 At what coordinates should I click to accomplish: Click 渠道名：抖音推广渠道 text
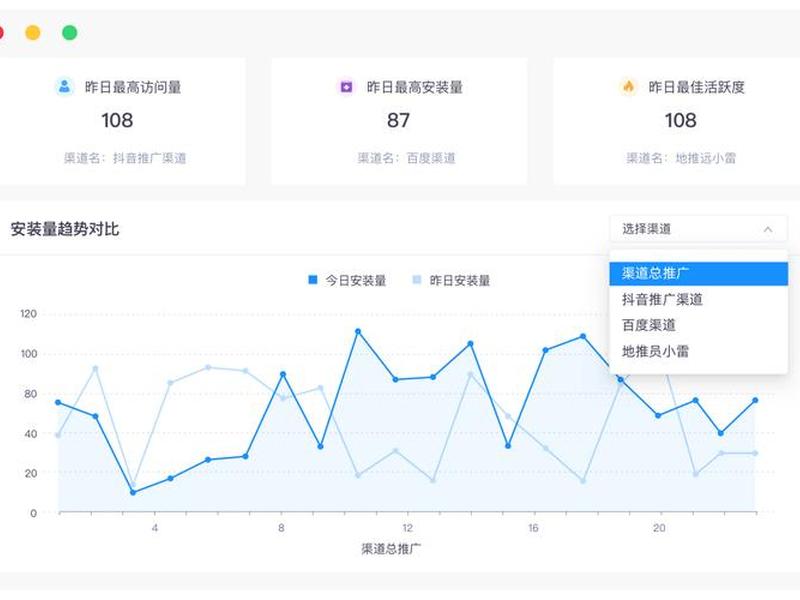click(x=125, y=158)
